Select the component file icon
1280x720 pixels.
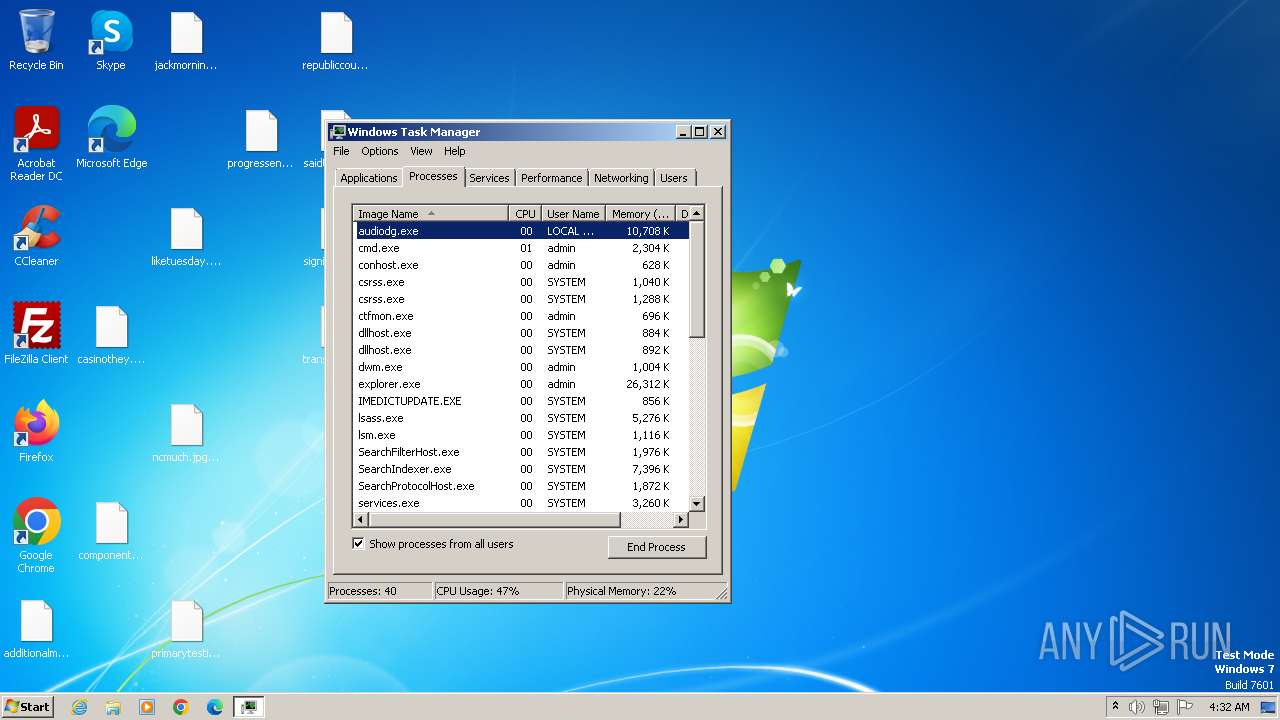tap(111, 530)
